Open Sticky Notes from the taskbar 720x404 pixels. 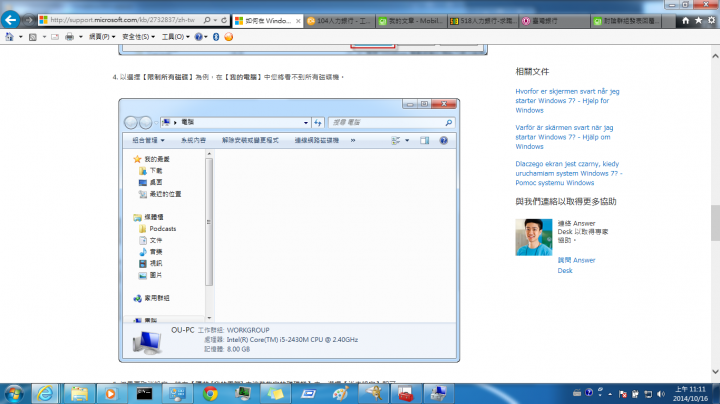[x=276, y=394]
